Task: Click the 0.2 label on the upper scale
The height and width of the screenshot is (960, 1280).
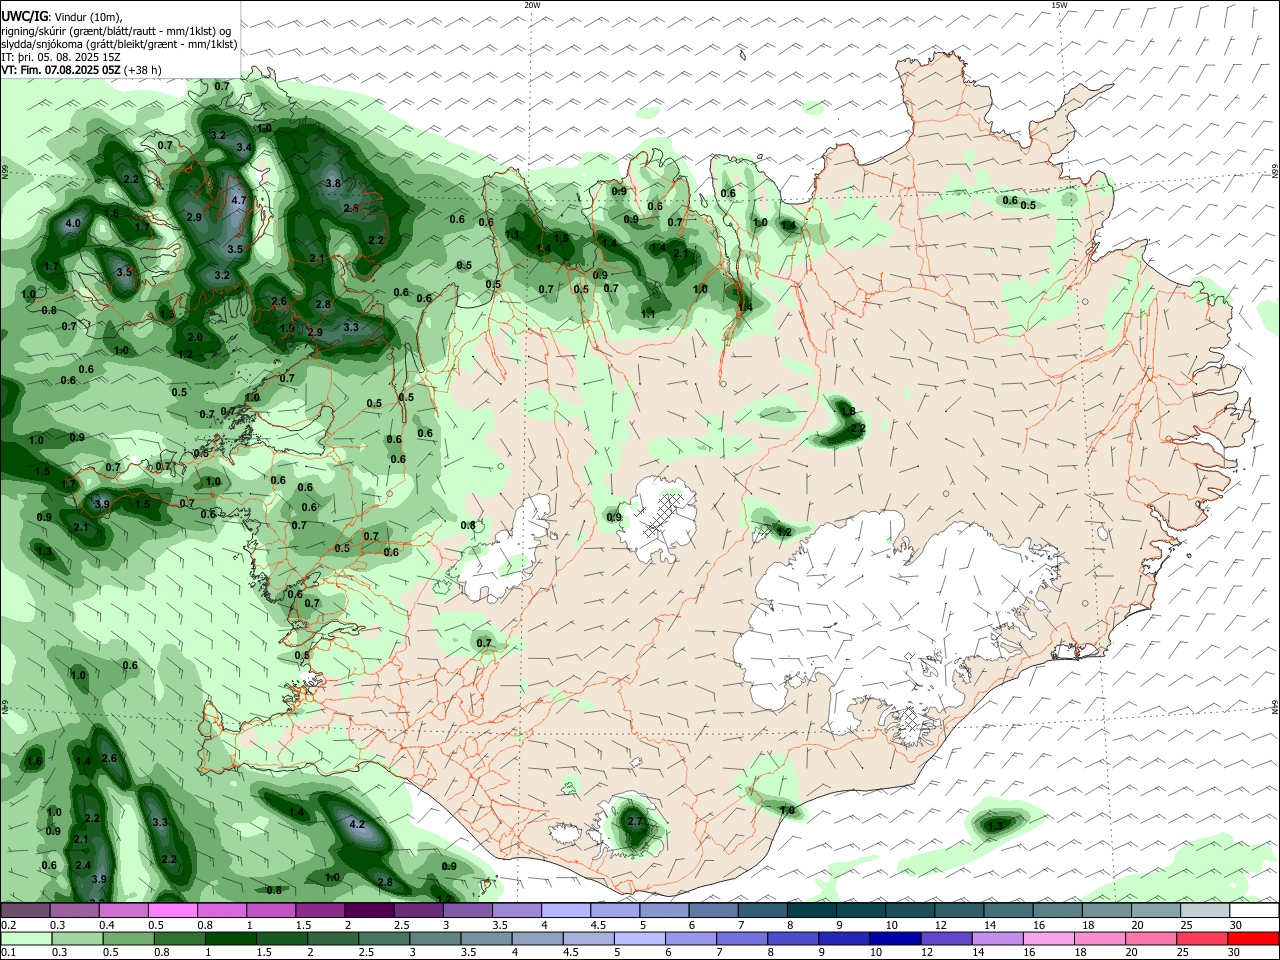Action: tap(8, 925)
